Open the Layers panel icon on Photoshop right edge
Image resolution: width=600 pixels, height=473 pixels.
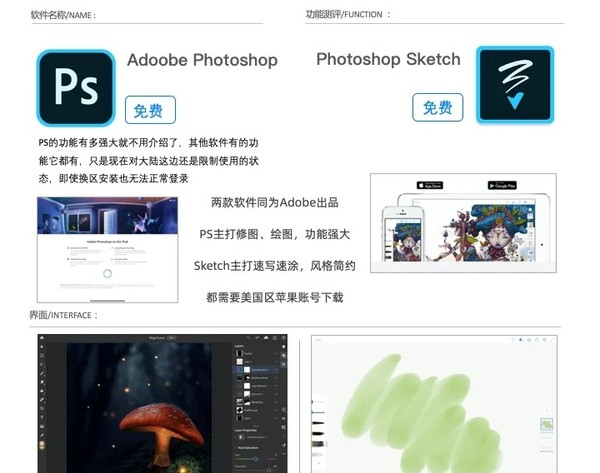[284, 347]
